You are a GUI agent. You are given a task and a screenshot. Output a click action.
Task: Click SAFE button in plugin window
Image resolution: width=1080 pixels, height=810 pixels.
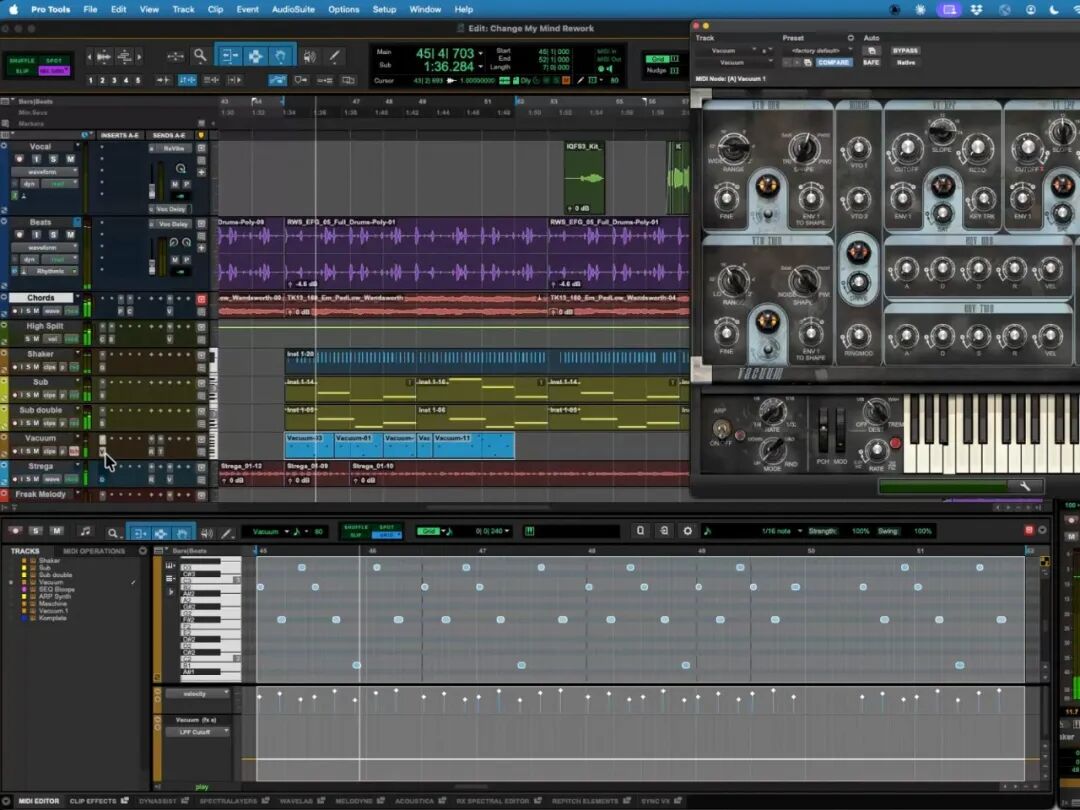[x=871, y=62]
